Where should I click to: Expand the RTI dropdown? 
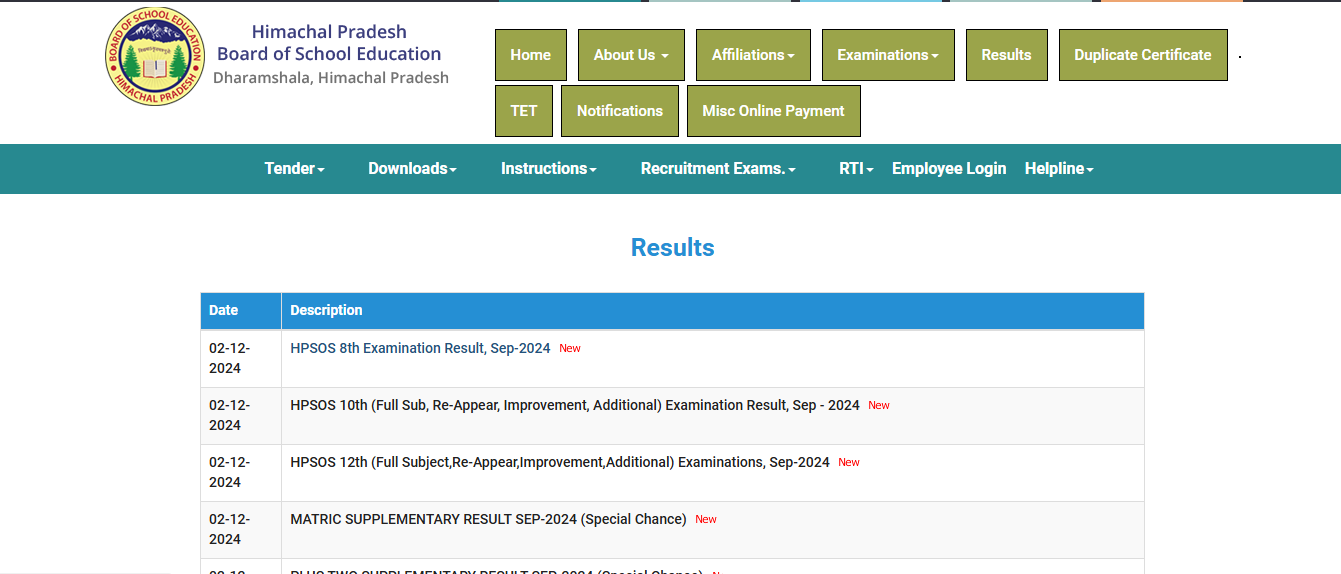pos(856,169)
